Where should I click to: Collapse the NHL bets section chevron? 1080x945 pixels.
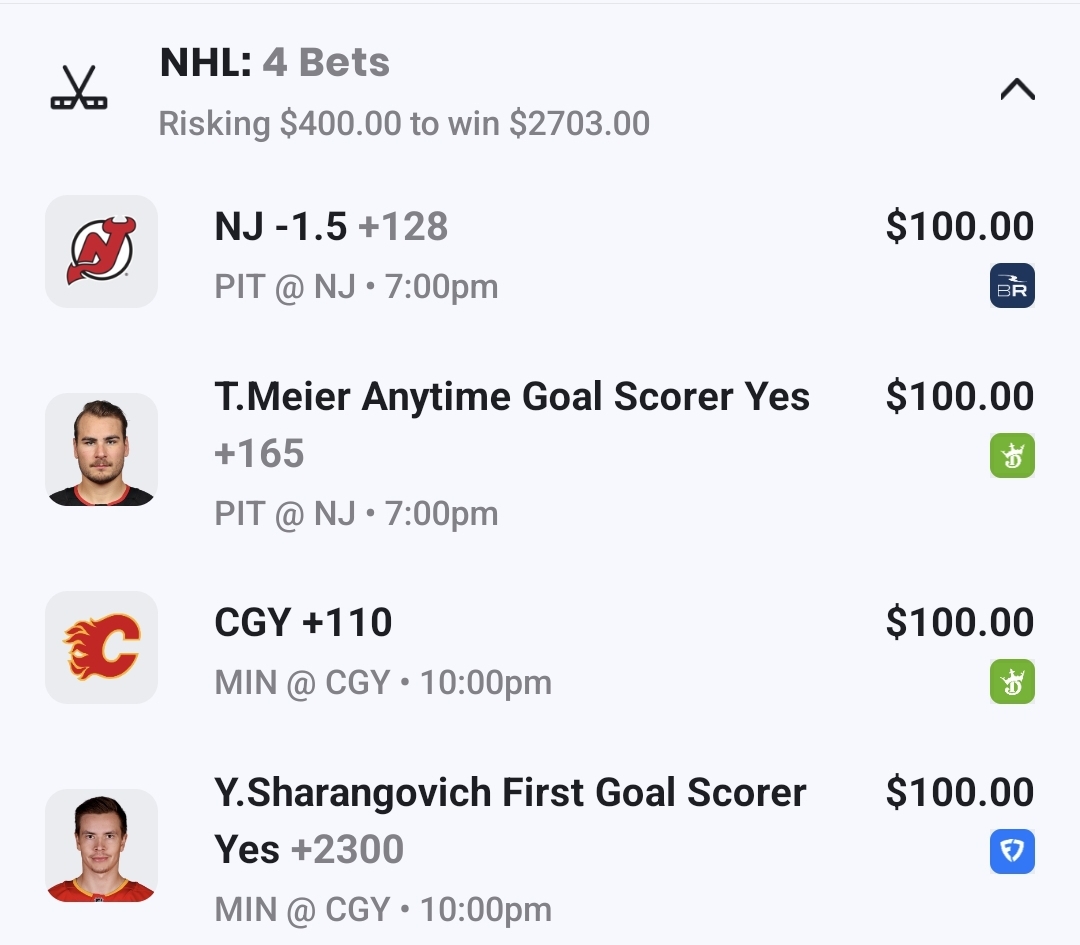(1017, 90)
